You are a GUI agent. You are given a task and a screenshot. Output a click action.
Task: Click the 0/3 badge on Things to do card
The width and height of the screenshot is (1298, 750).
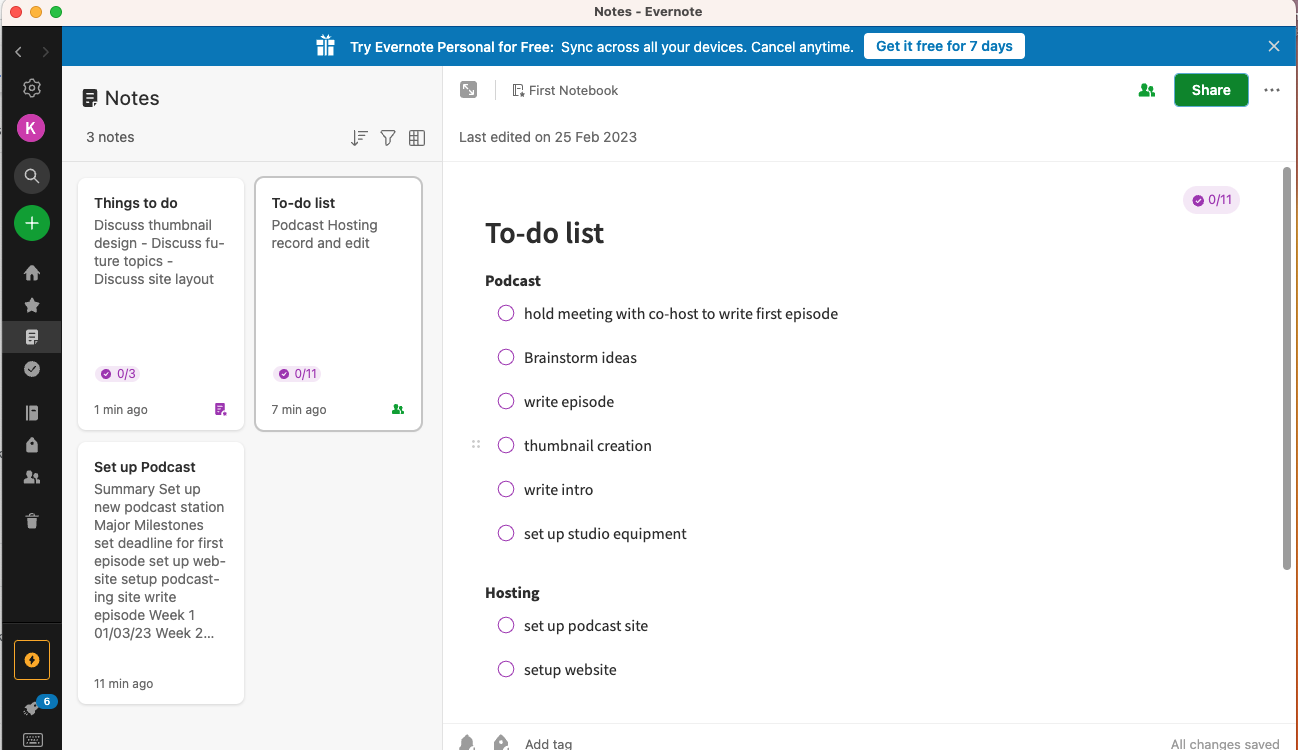[x=117, y=374]
